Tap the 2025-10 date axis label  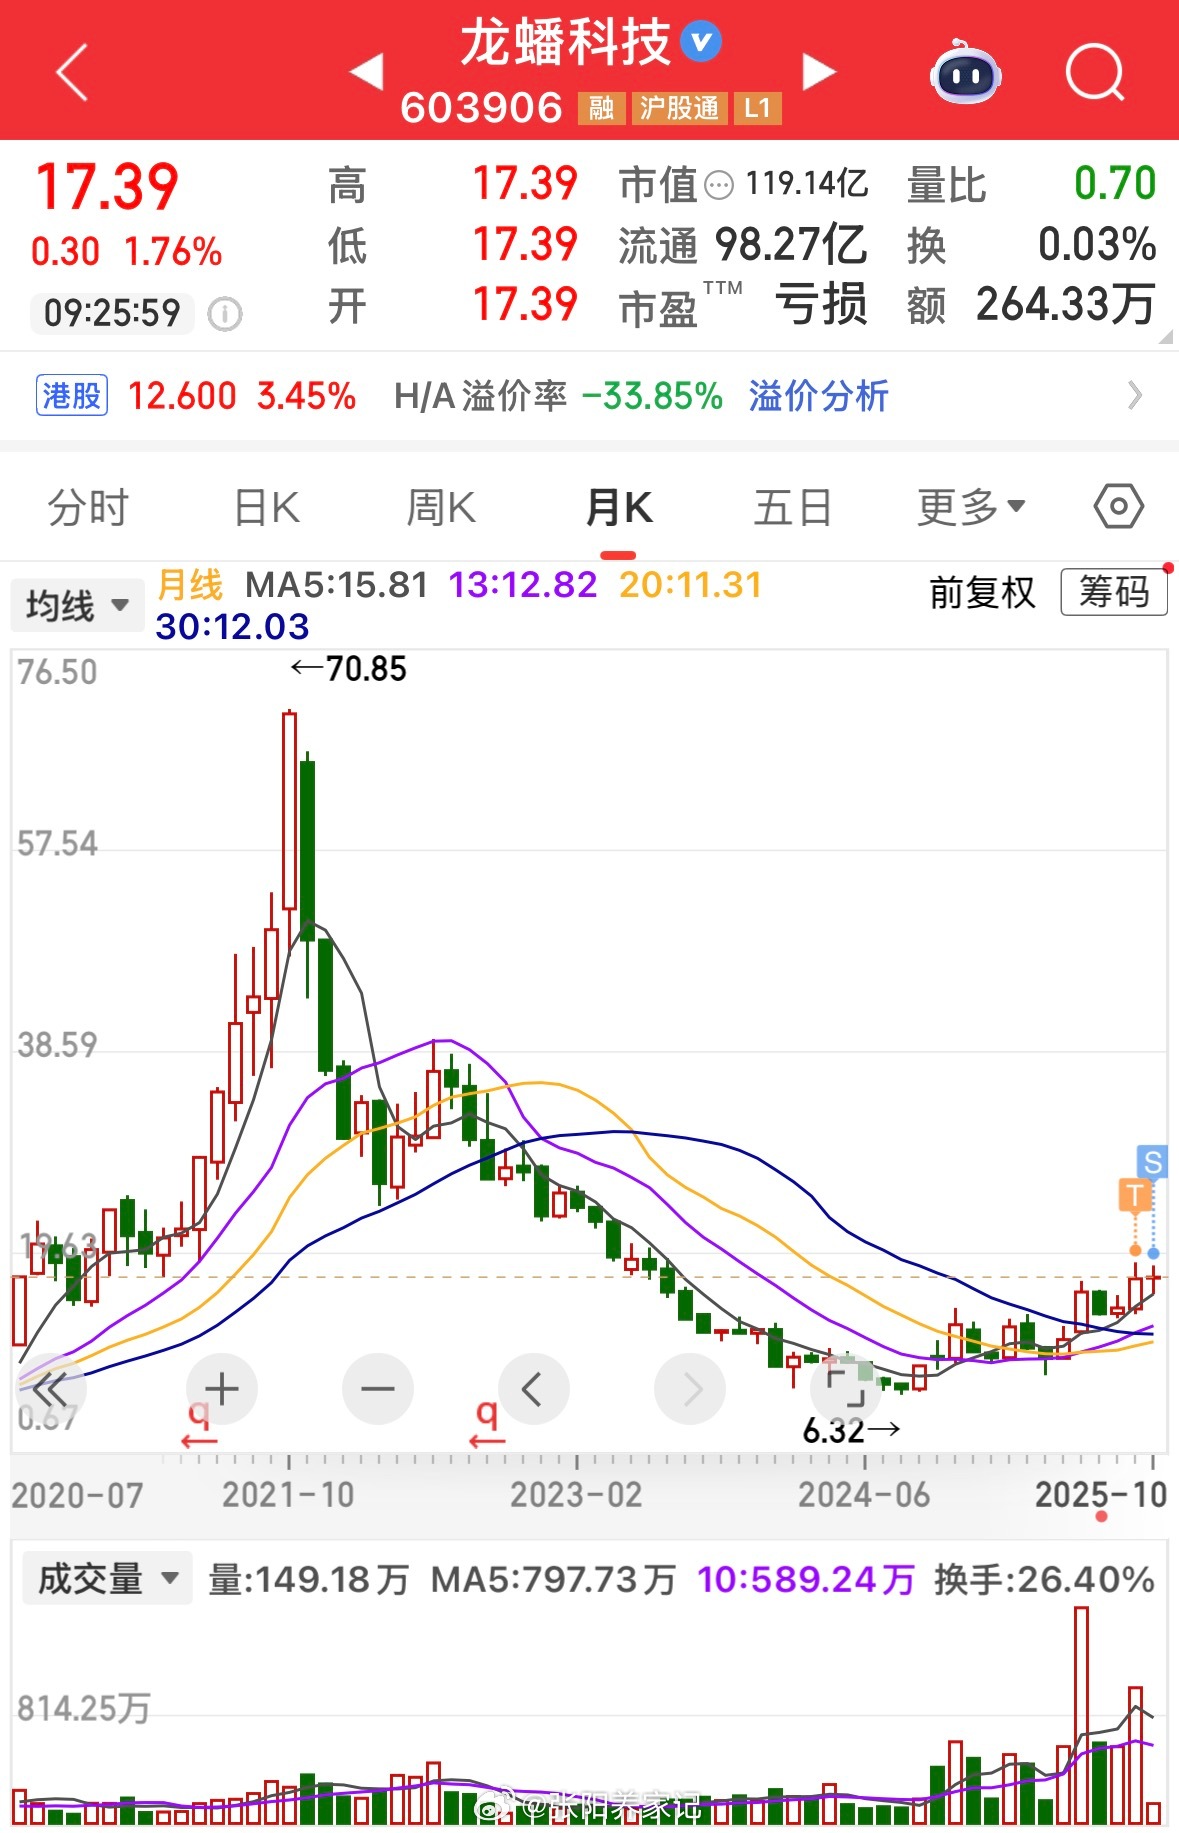click(x=1101, y=1495)
